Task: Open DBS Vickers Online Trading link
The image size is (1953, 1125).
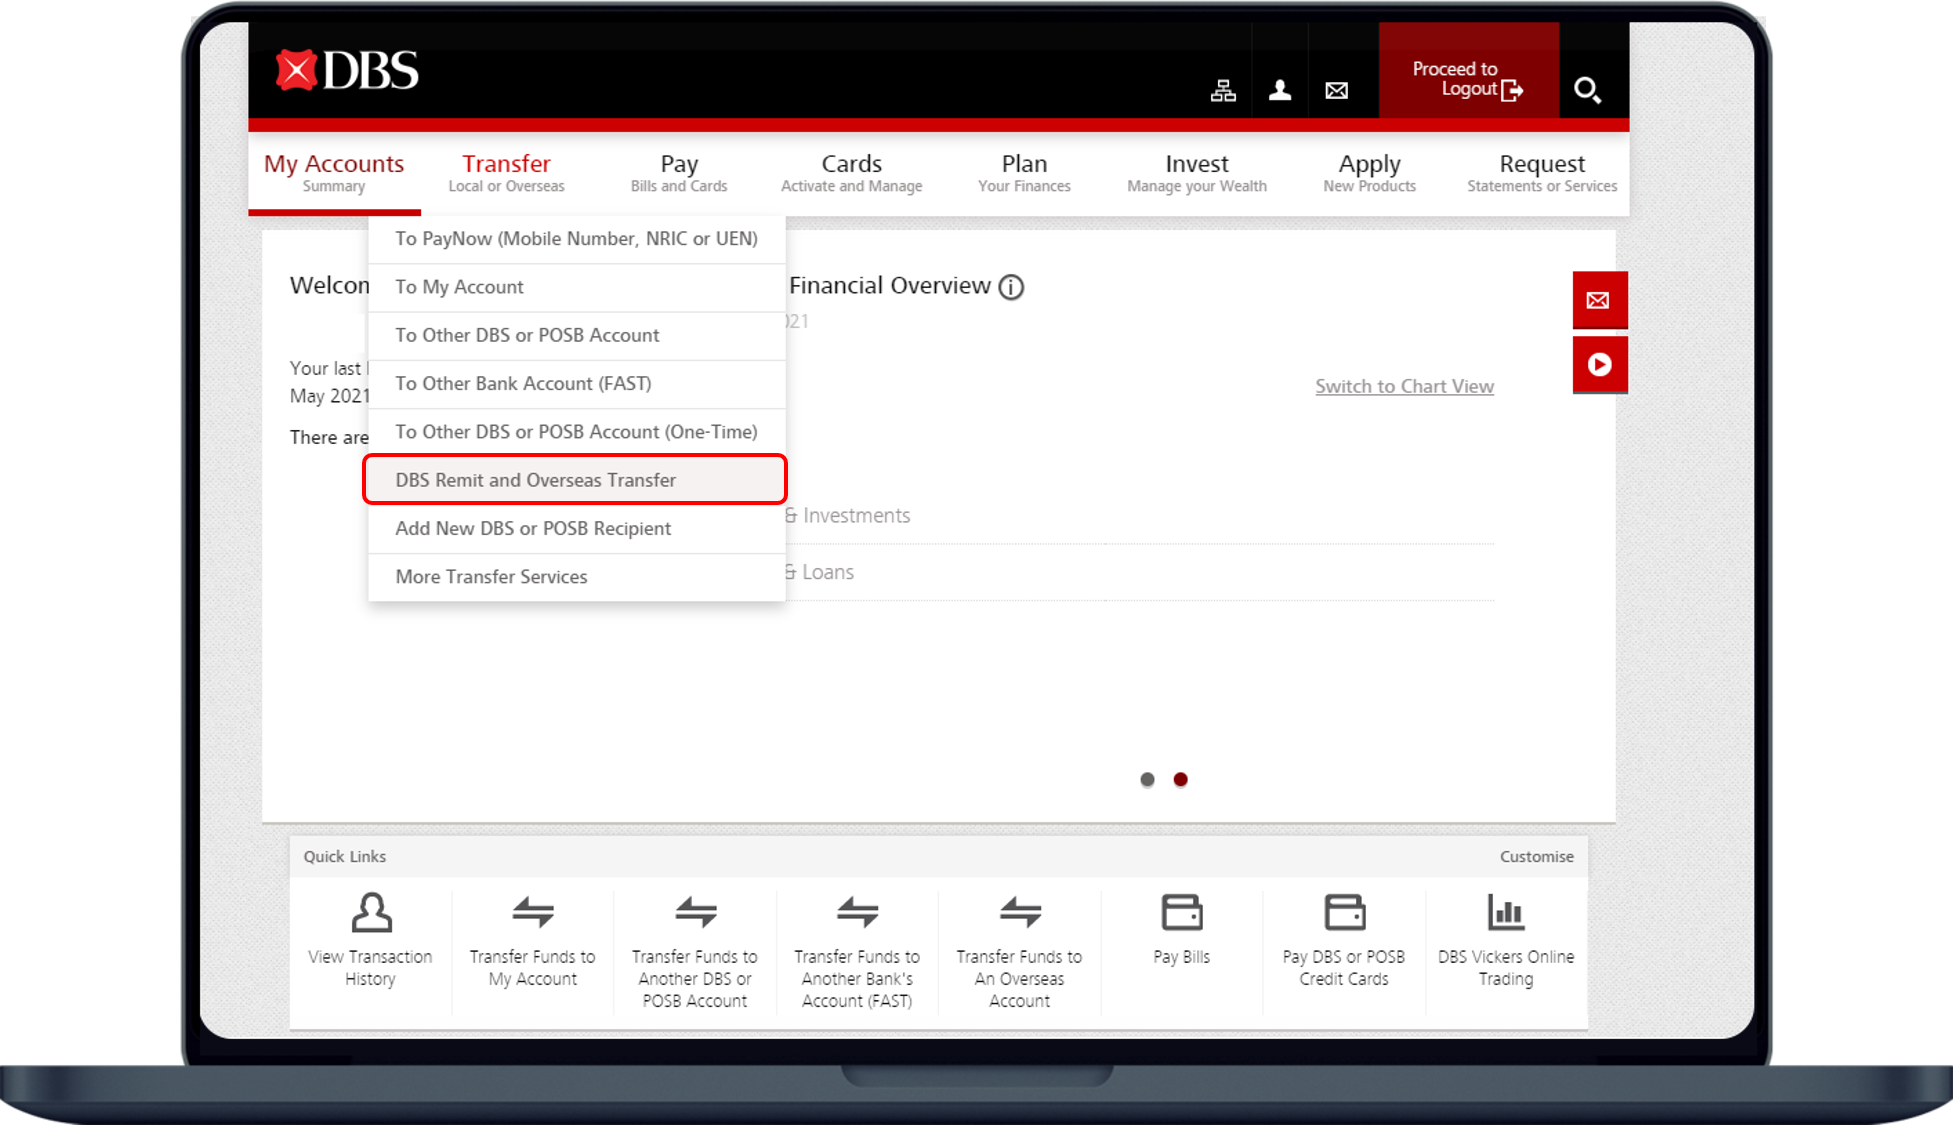Action: pos(1505,942)
